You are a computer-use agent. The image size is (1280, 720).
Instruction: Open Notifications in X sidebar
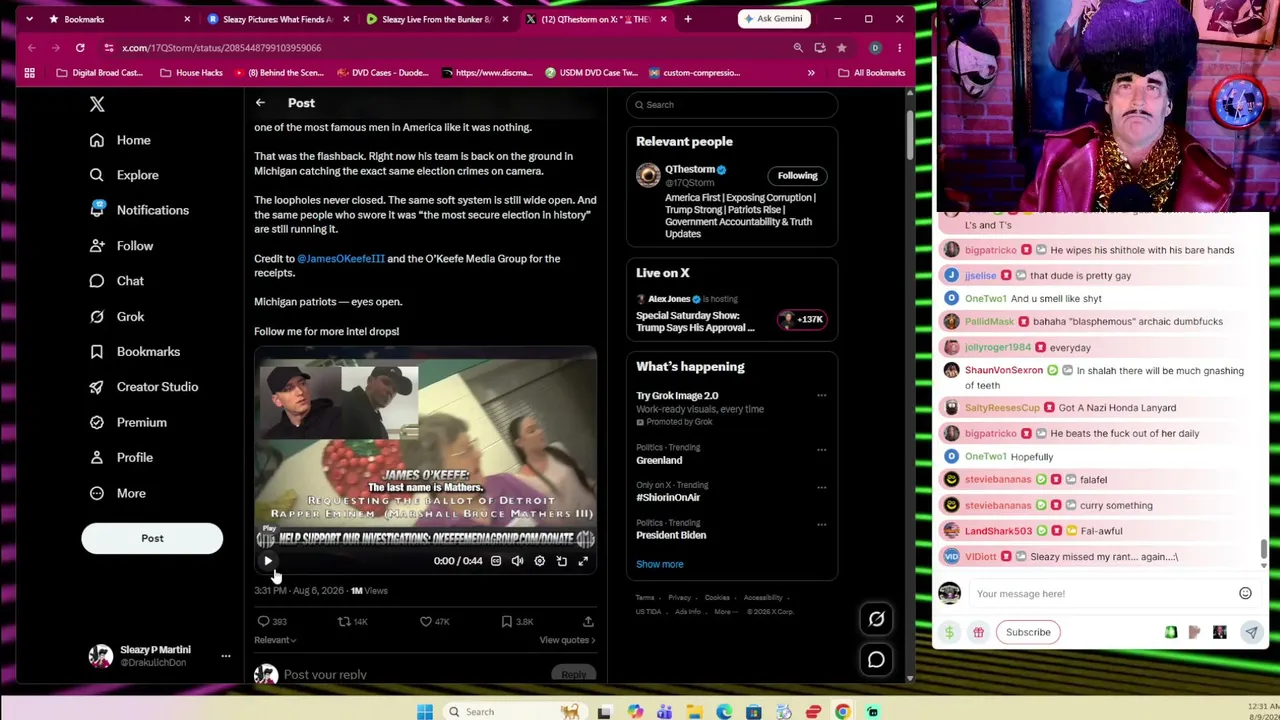coord(139,210)
